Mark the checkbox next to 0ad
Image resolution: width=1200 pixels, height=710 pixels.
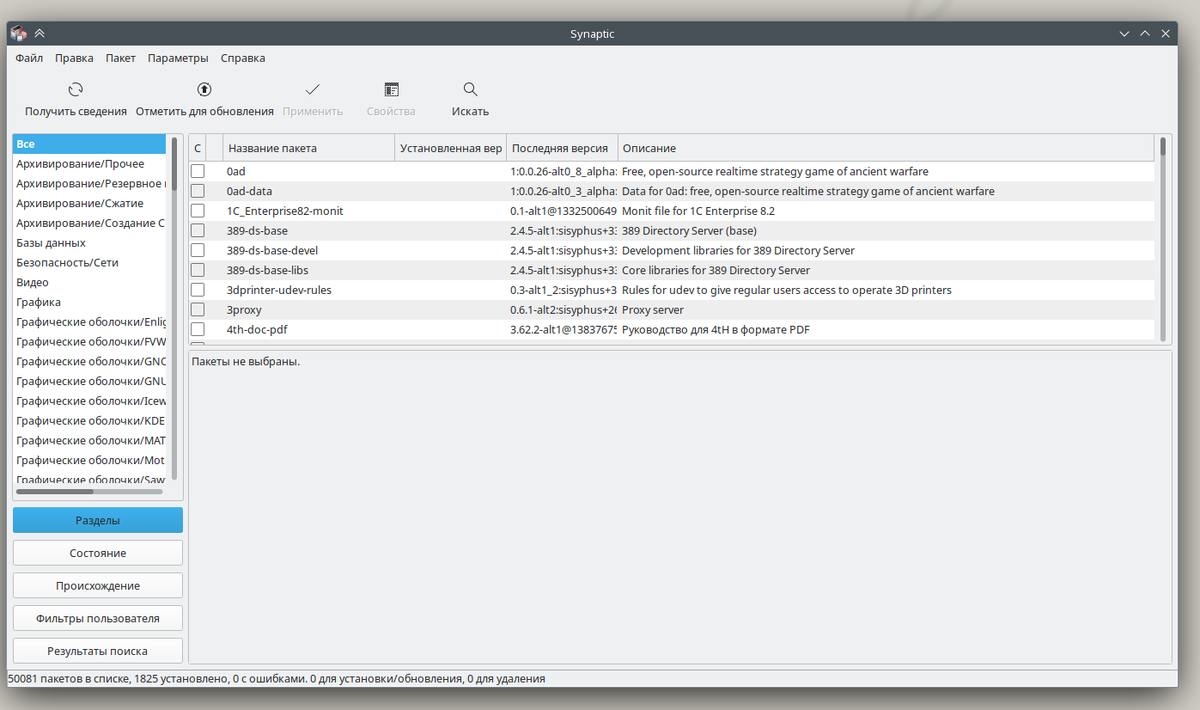[196, 171]
